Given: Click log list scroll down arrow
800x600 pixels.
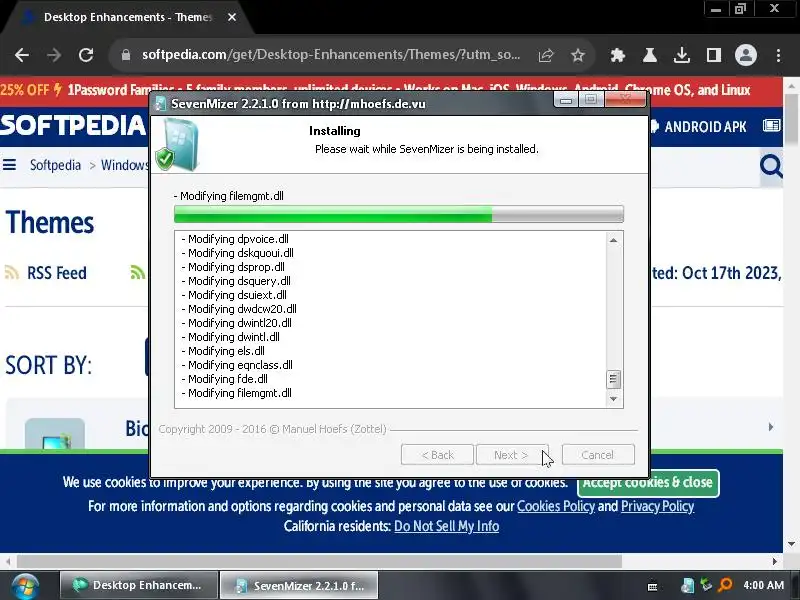Looking at the screenshot, I should (x=614, y=399).
